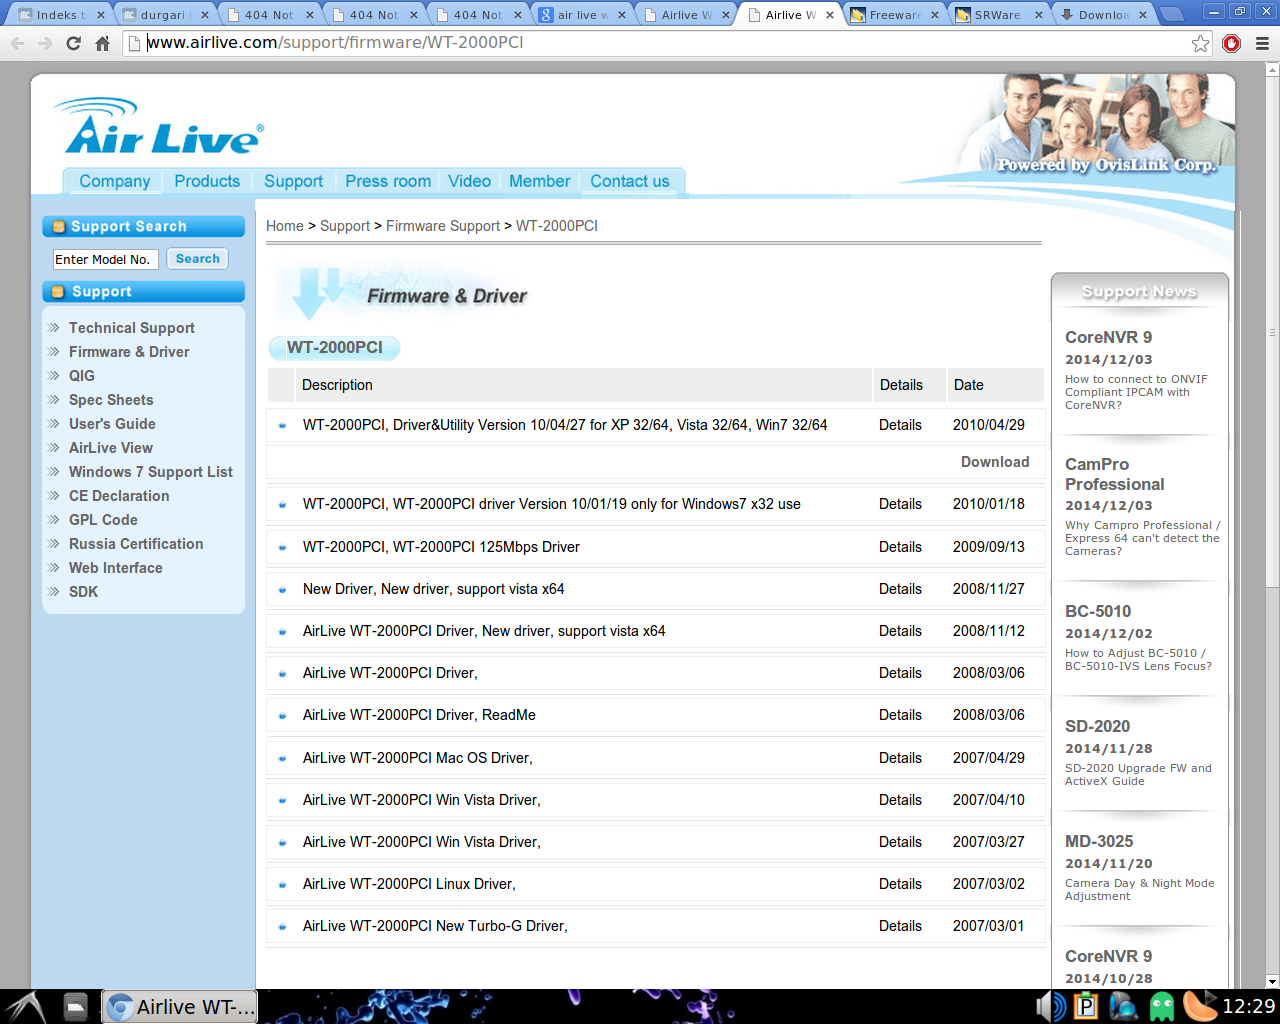This screenshot has width=1280, height=1024.
Task: Click Firmware Support in the breadcrumb
Action: coord(443,226)
